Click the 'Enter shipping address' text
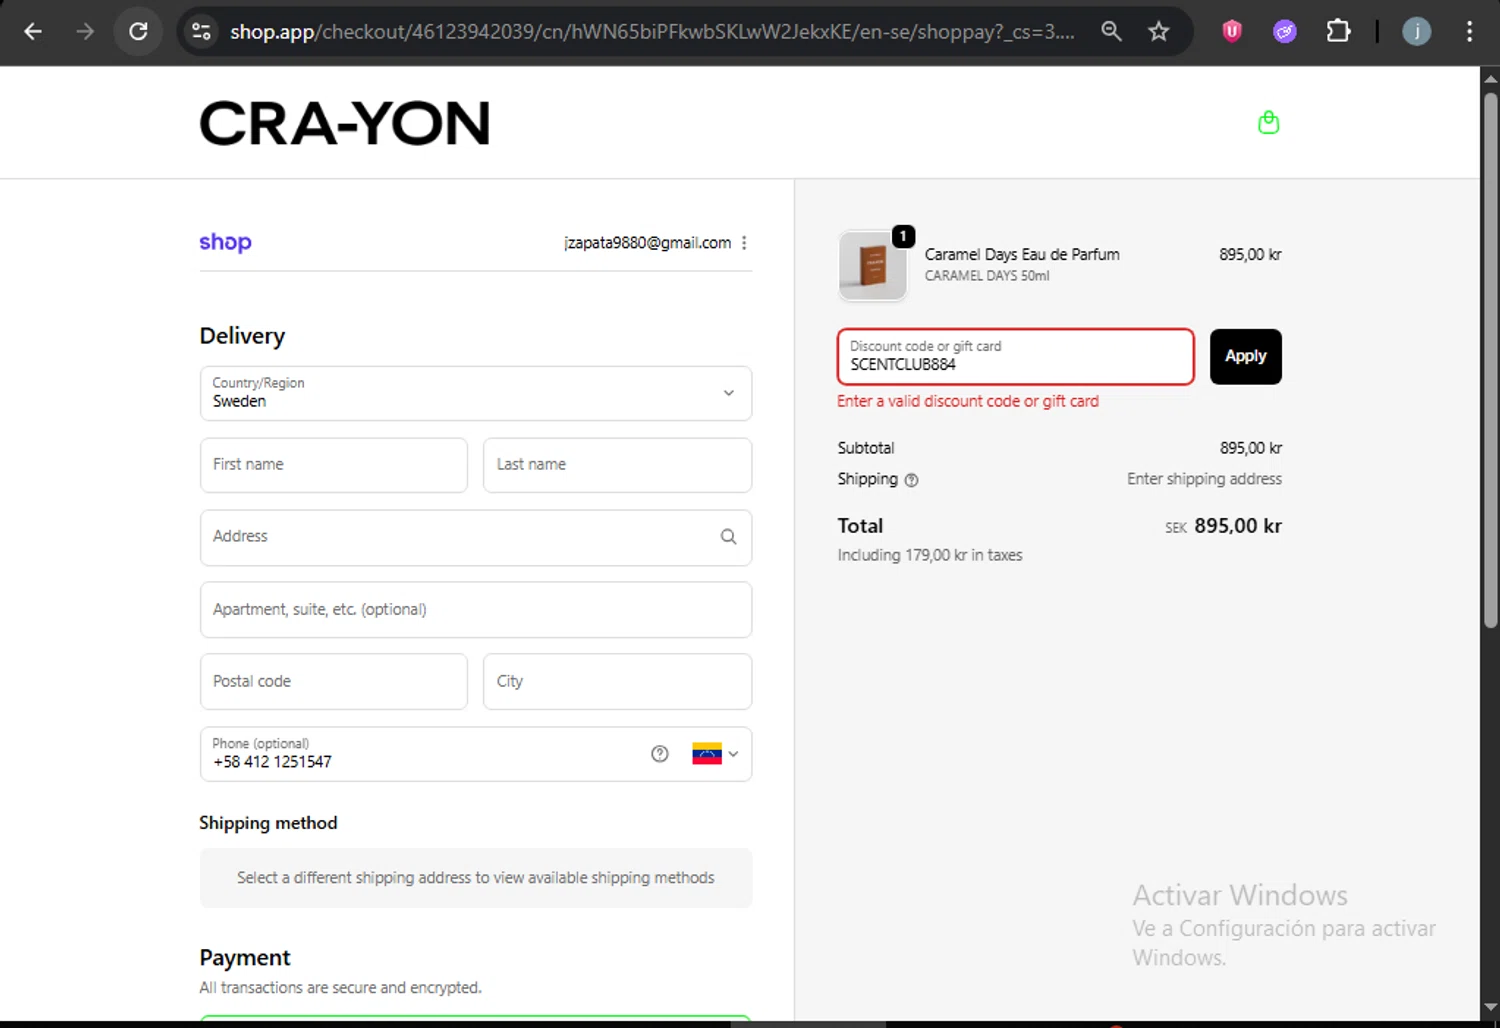 pos(1204,479)
